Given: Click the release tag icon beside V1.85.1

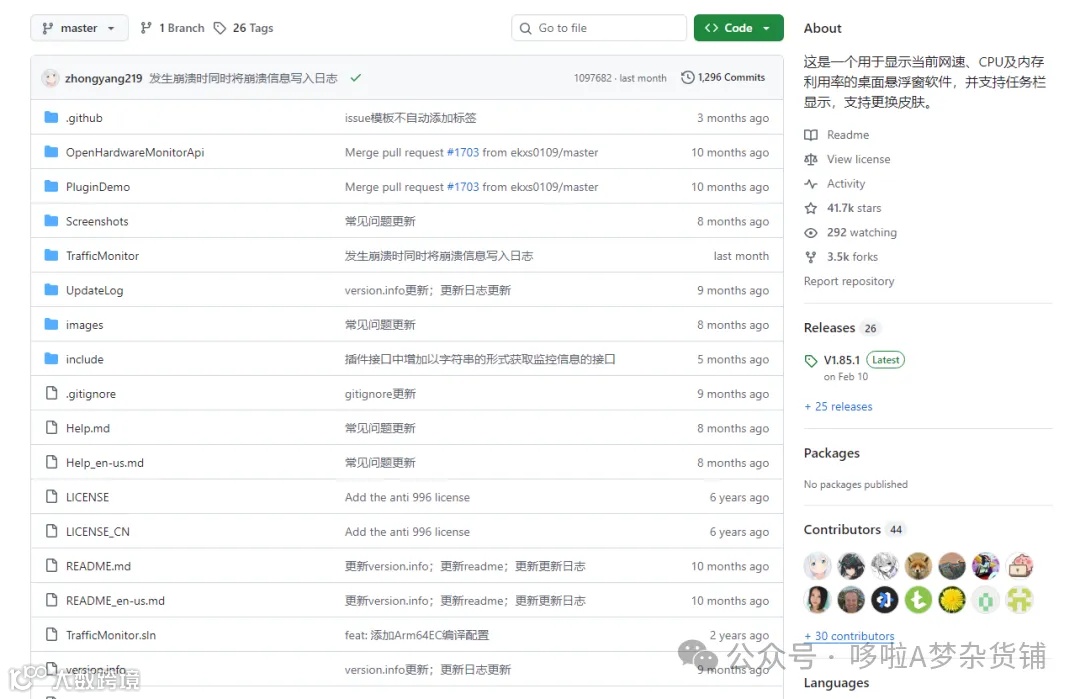Looking at the screenshot, I should point(811,360).
